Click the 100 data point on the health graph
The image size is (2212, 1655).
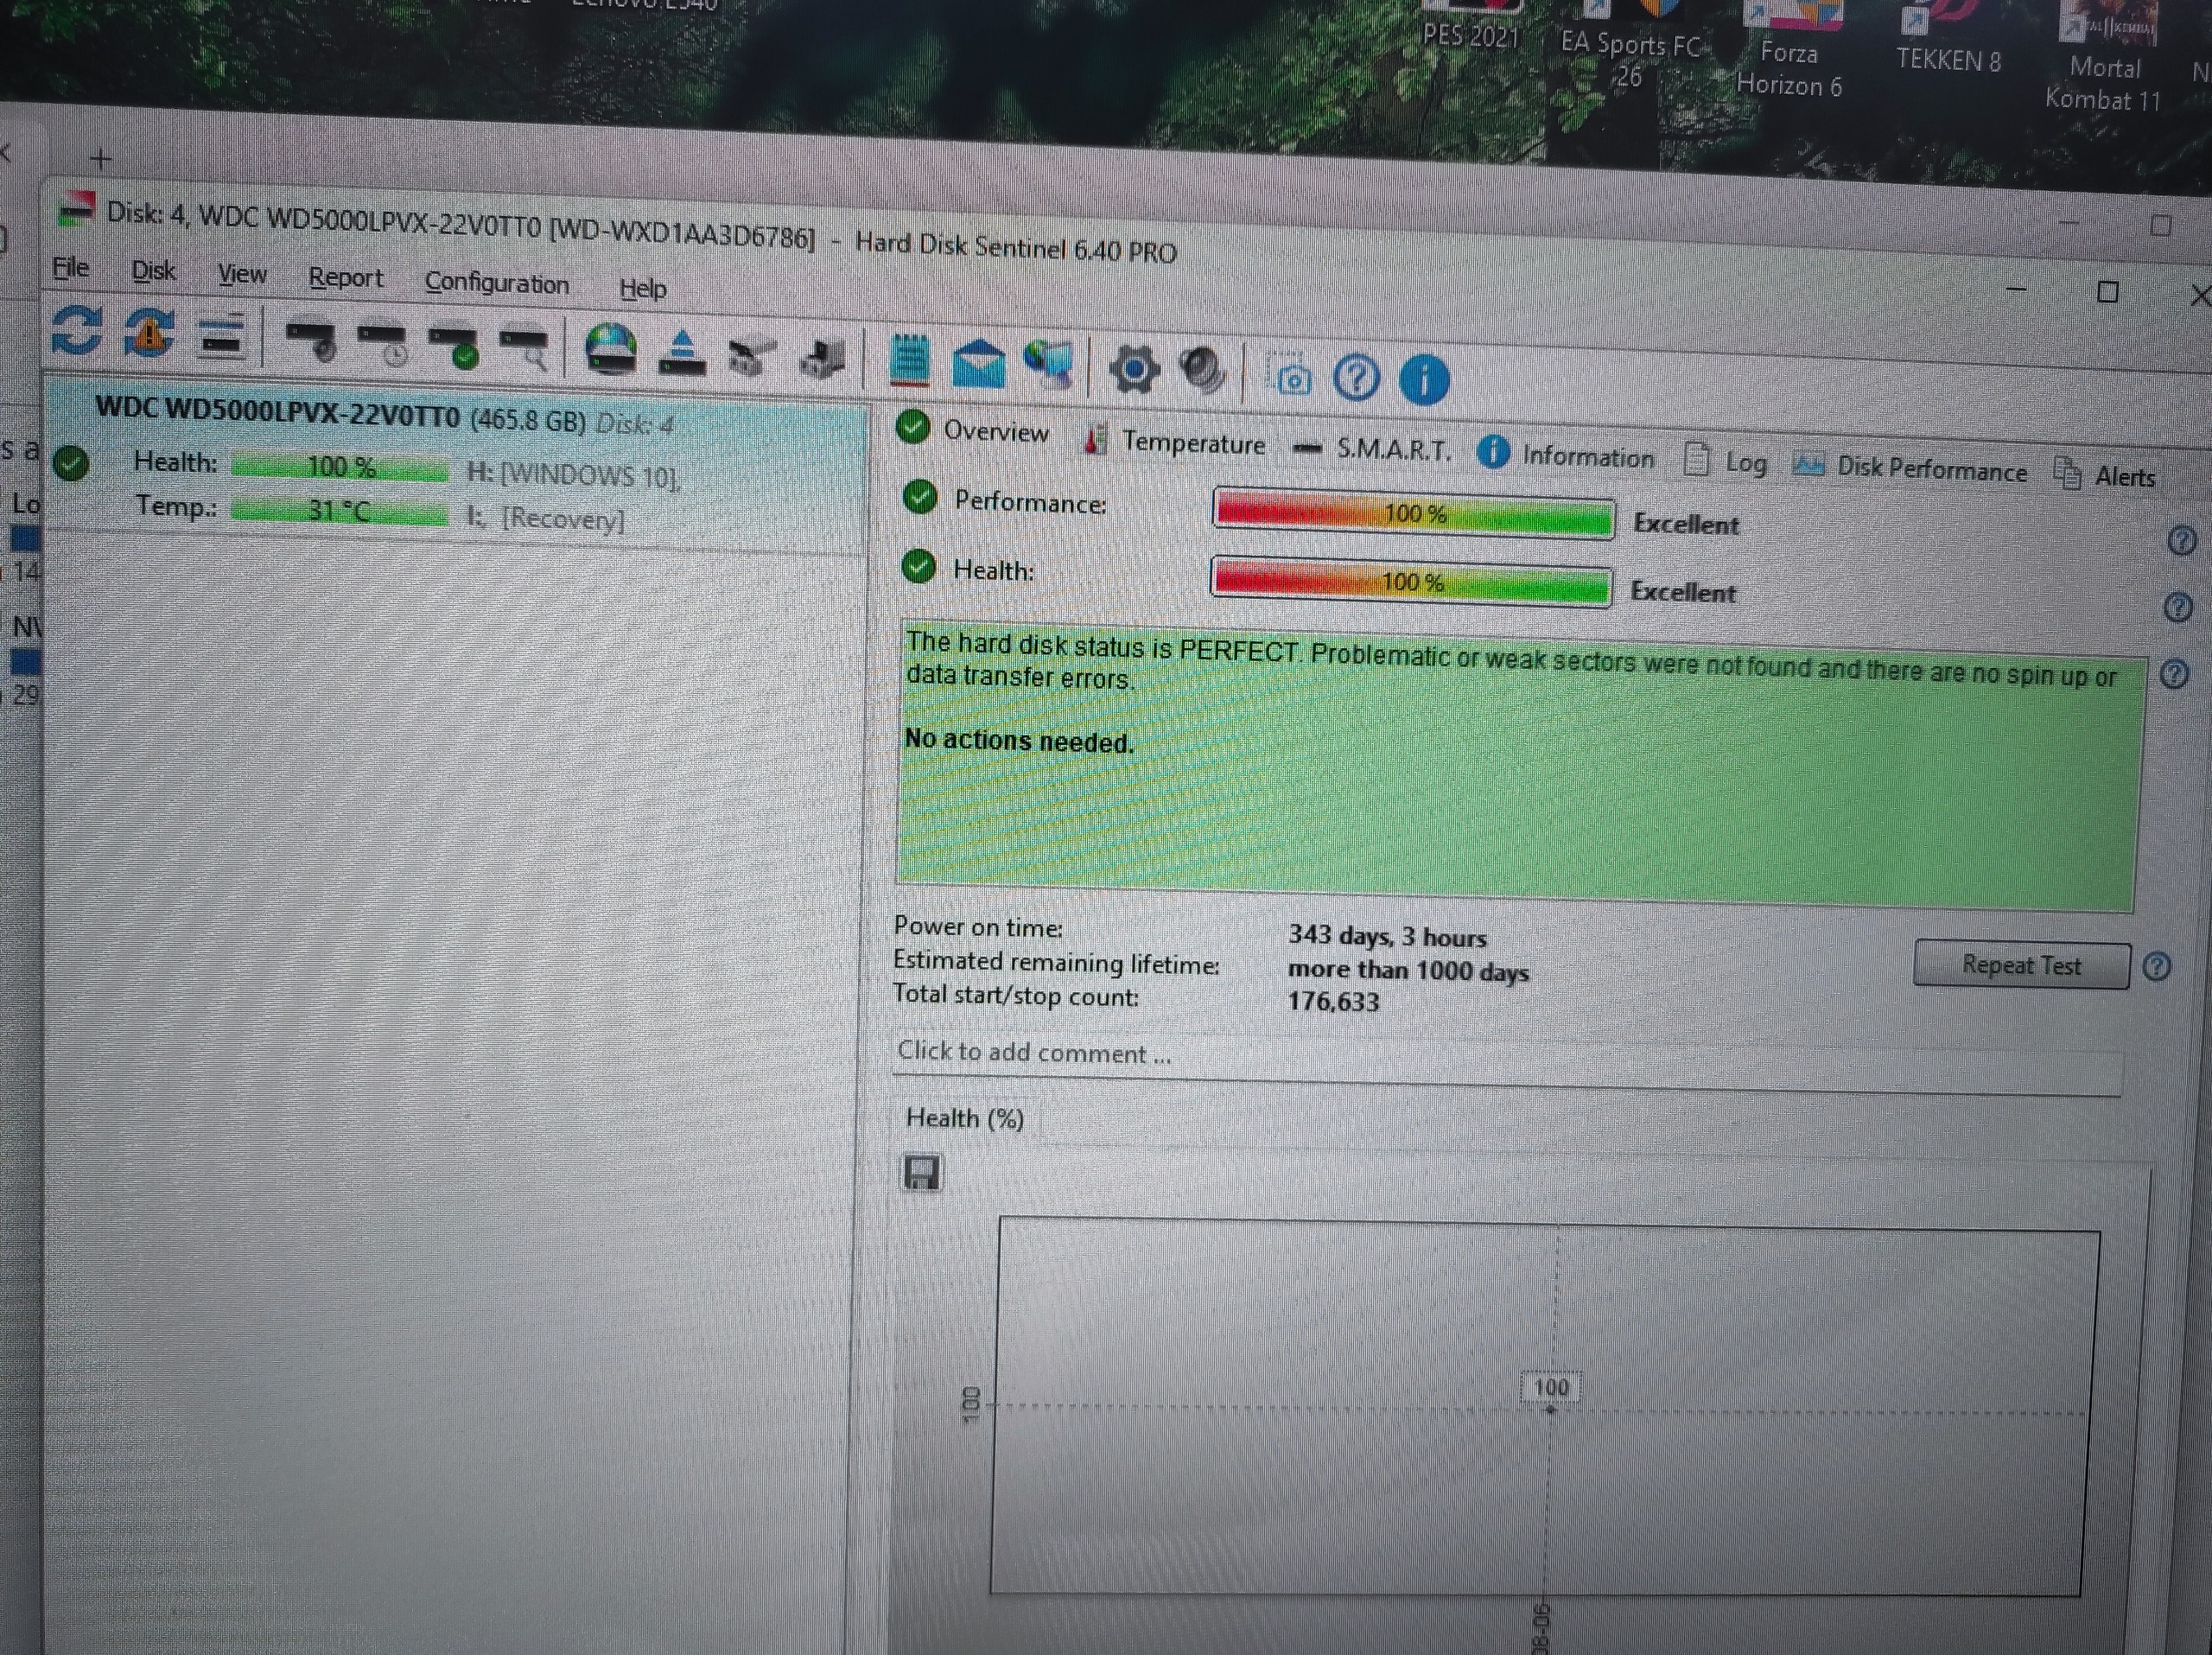click(x=1550, y=1408)
